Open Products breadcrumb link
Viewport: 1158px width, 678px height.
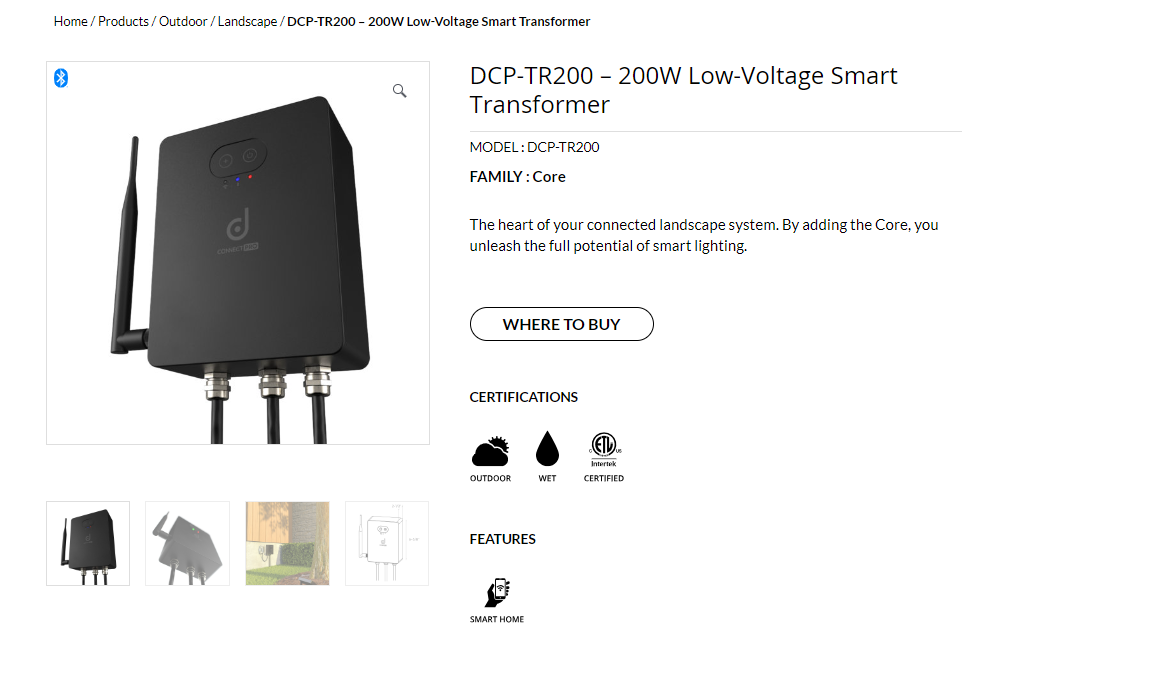(123, 21)
